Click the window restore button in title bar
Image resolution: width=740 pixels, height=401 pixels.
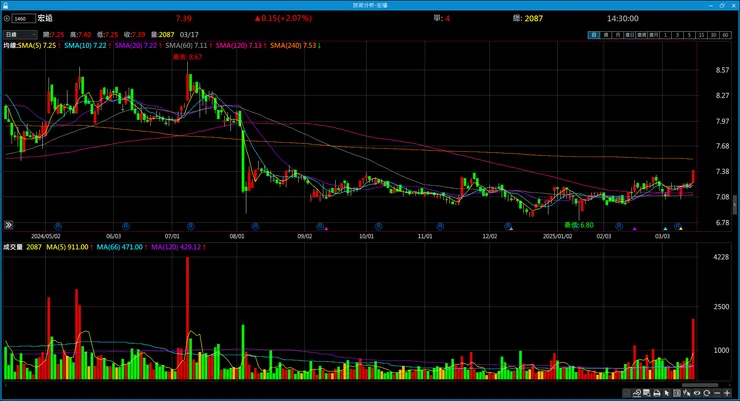coord(722,5)
